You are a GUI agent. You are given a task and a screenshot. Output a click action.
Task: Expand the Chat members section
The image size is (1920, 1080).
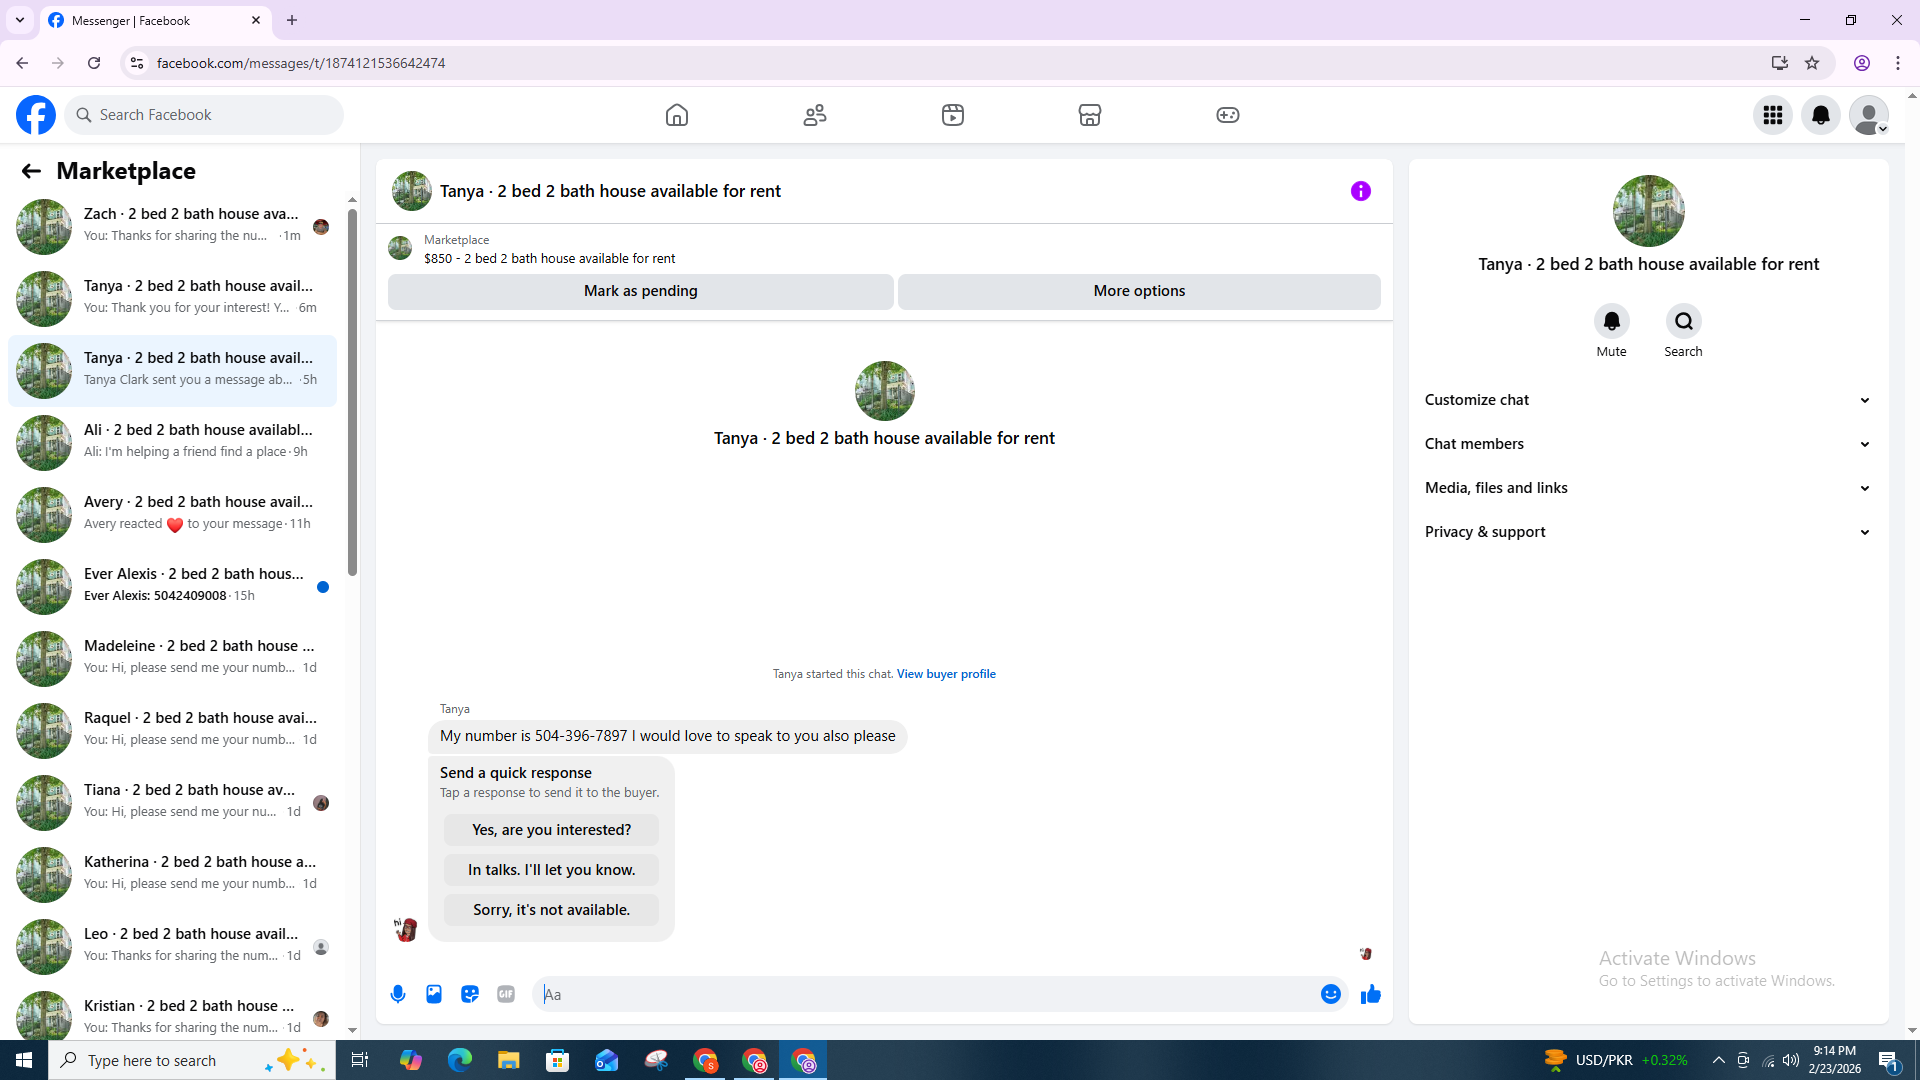1647,444
